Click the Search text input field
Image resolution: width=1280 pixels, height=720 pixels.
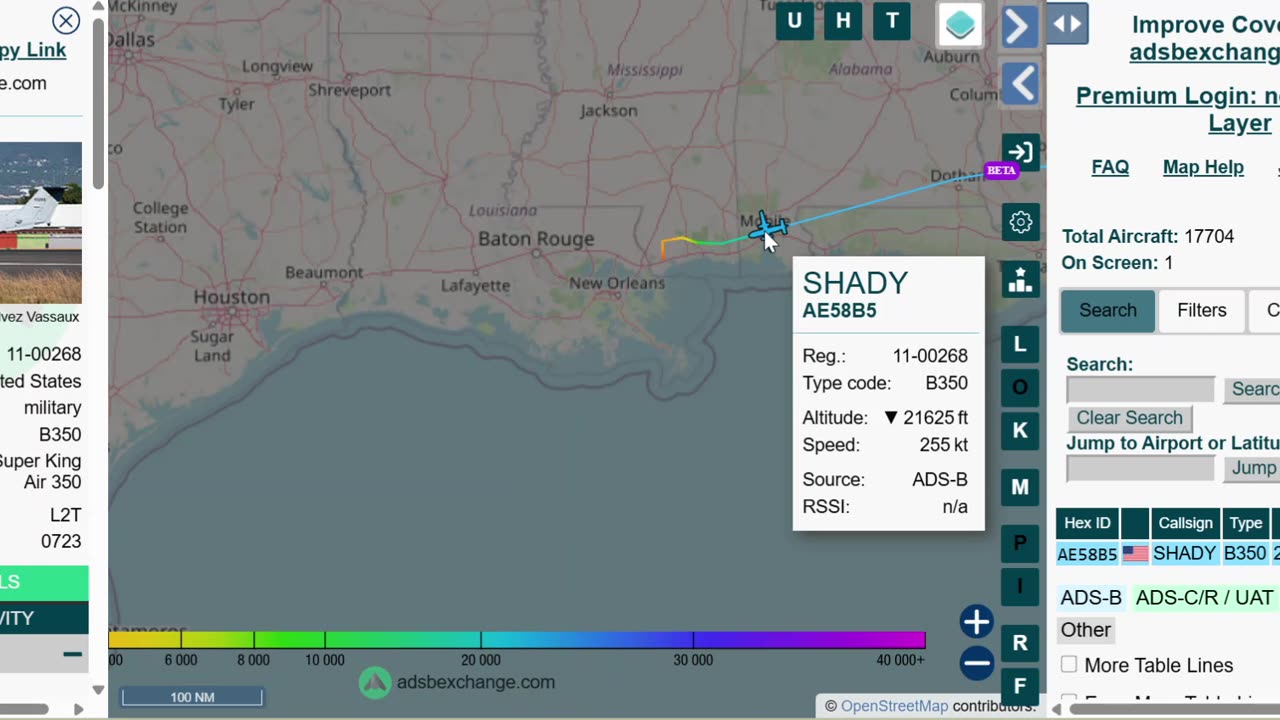1140,390
